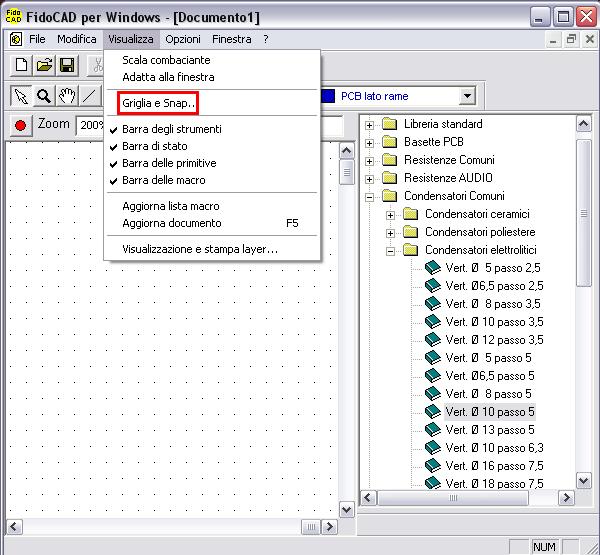The height and width of the screenshot is (555, 600).
Task: Collapse the Condensatori elettrolitici node
Action: 390,251
